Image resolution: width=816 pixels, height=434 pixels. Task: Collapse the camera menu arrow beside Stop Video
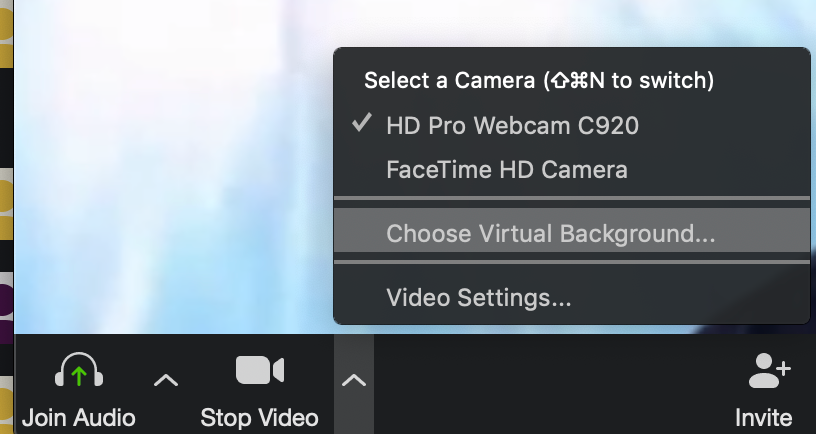354,380
